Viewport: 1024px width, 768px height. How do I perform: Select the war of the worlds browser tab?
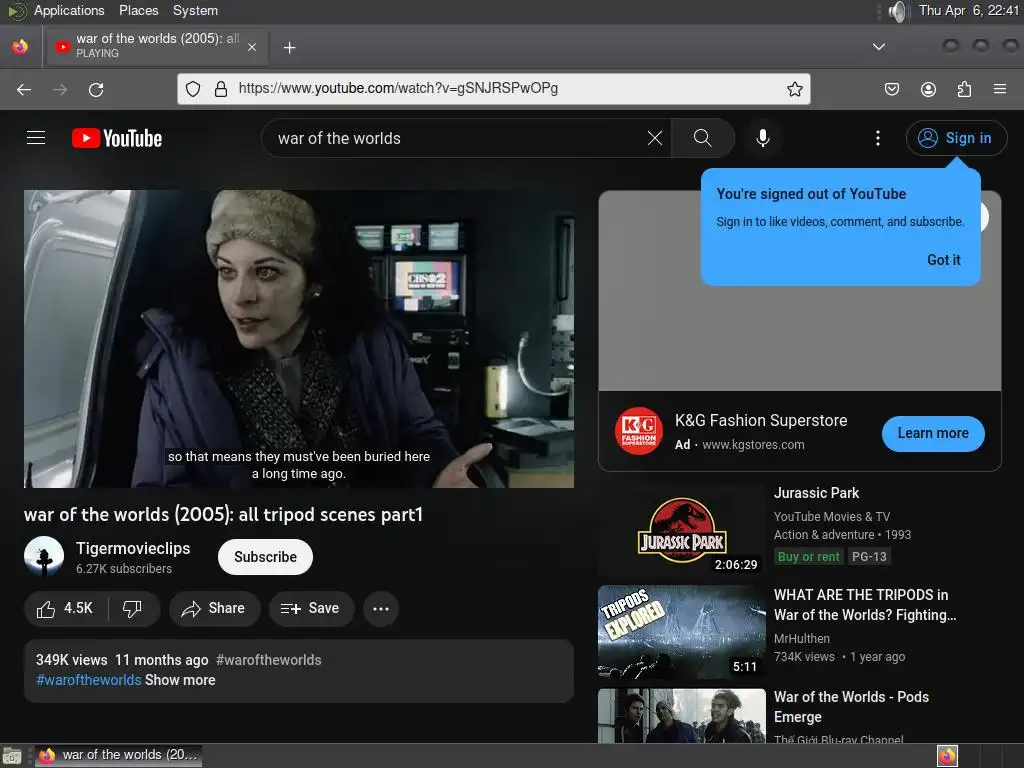tap(155, 47)
